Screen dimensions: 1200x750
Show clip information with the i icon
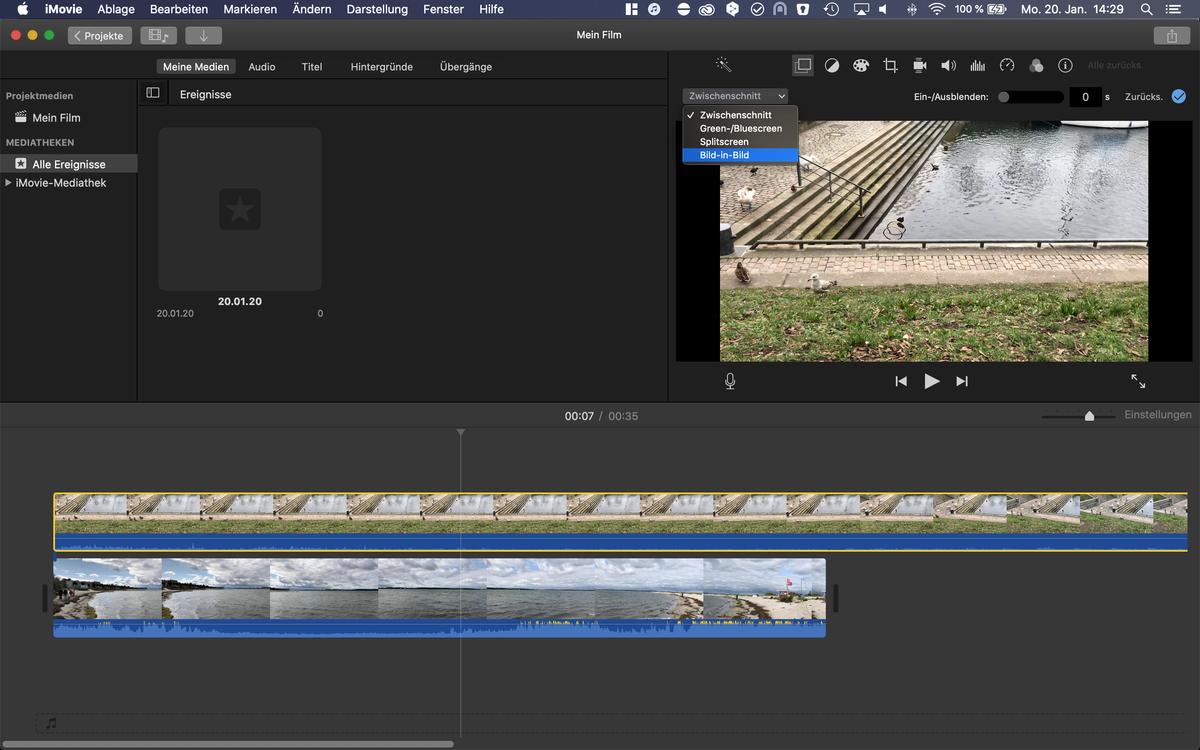pyautogui.click(x=1065, y=65)
